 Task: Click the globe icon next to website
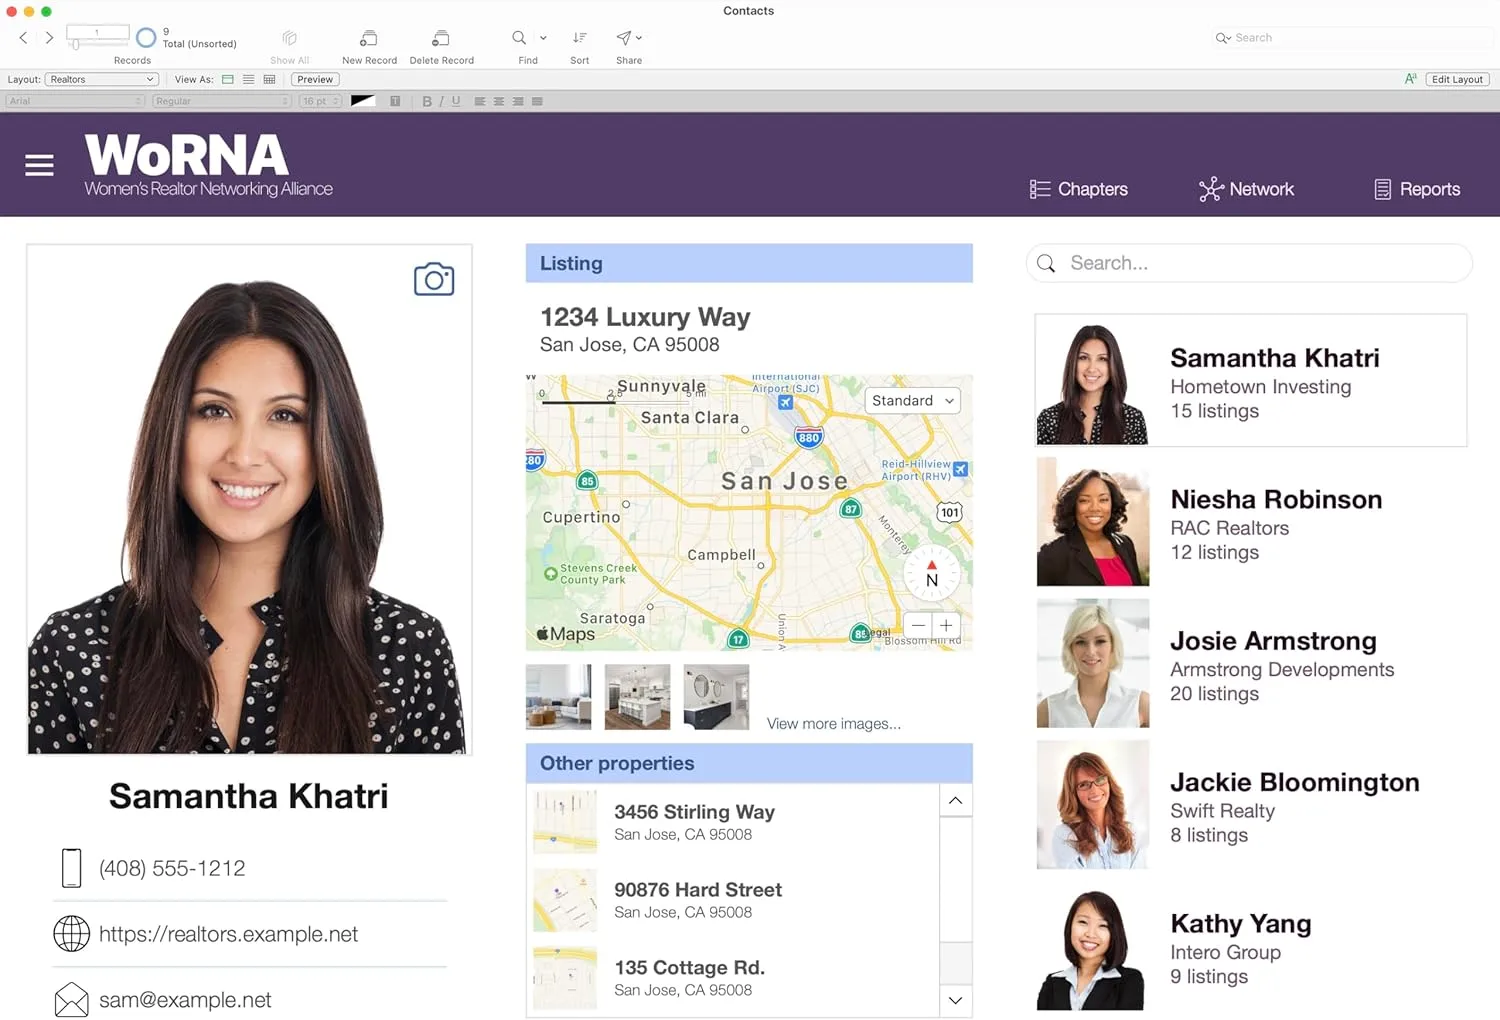pos(71,934)
